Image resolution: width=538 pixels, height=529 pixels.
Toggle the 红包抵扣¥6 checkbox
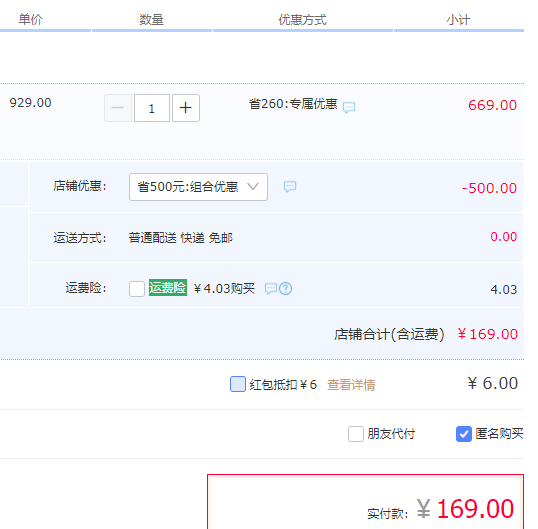(238, 384)
